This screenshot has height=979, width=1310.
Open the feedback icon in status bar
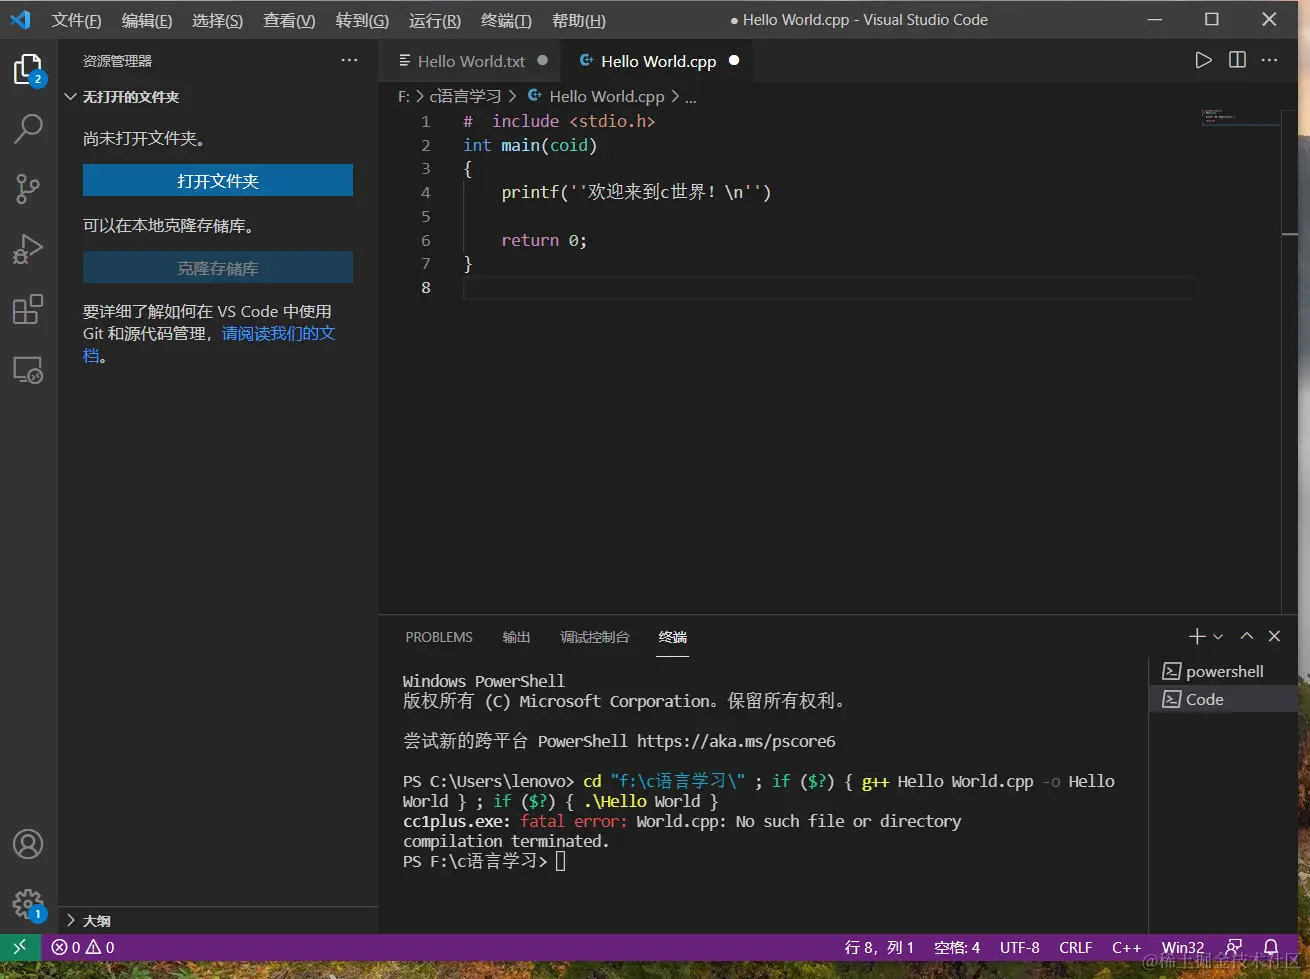(1235, 947)
